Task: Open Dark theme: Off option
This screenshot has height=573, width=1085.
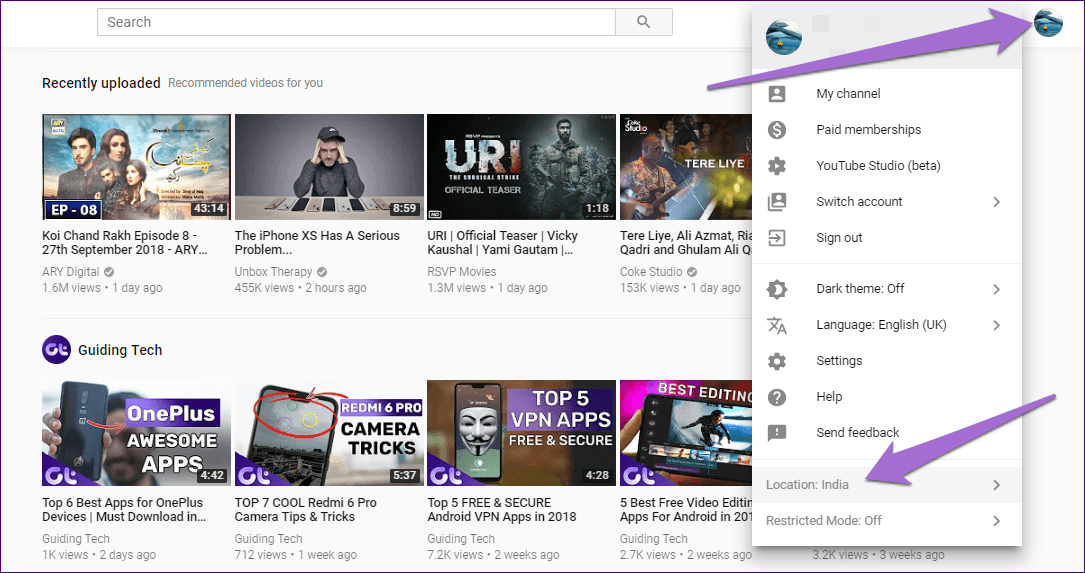Action: [x=886, y=289]
